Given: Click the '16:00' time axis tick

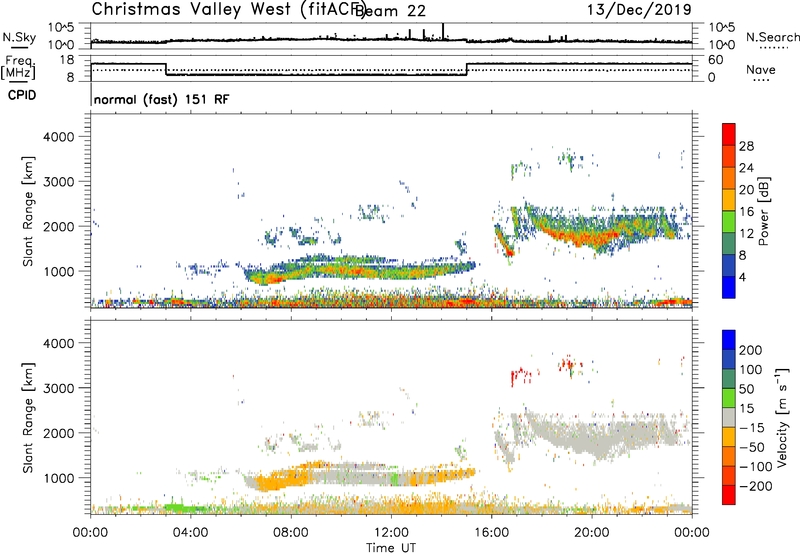Looking at the screenshot, I should (x=491, y=533).
